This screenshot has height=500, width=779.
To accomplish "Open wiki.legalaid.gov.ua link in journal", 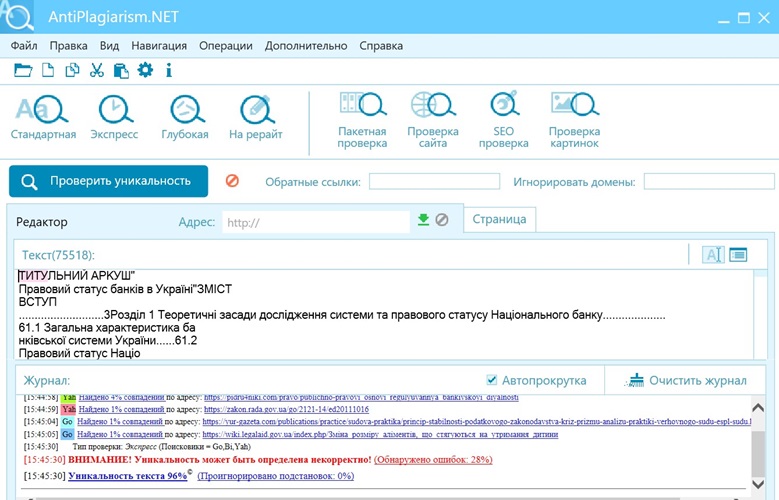I will 380,434.
